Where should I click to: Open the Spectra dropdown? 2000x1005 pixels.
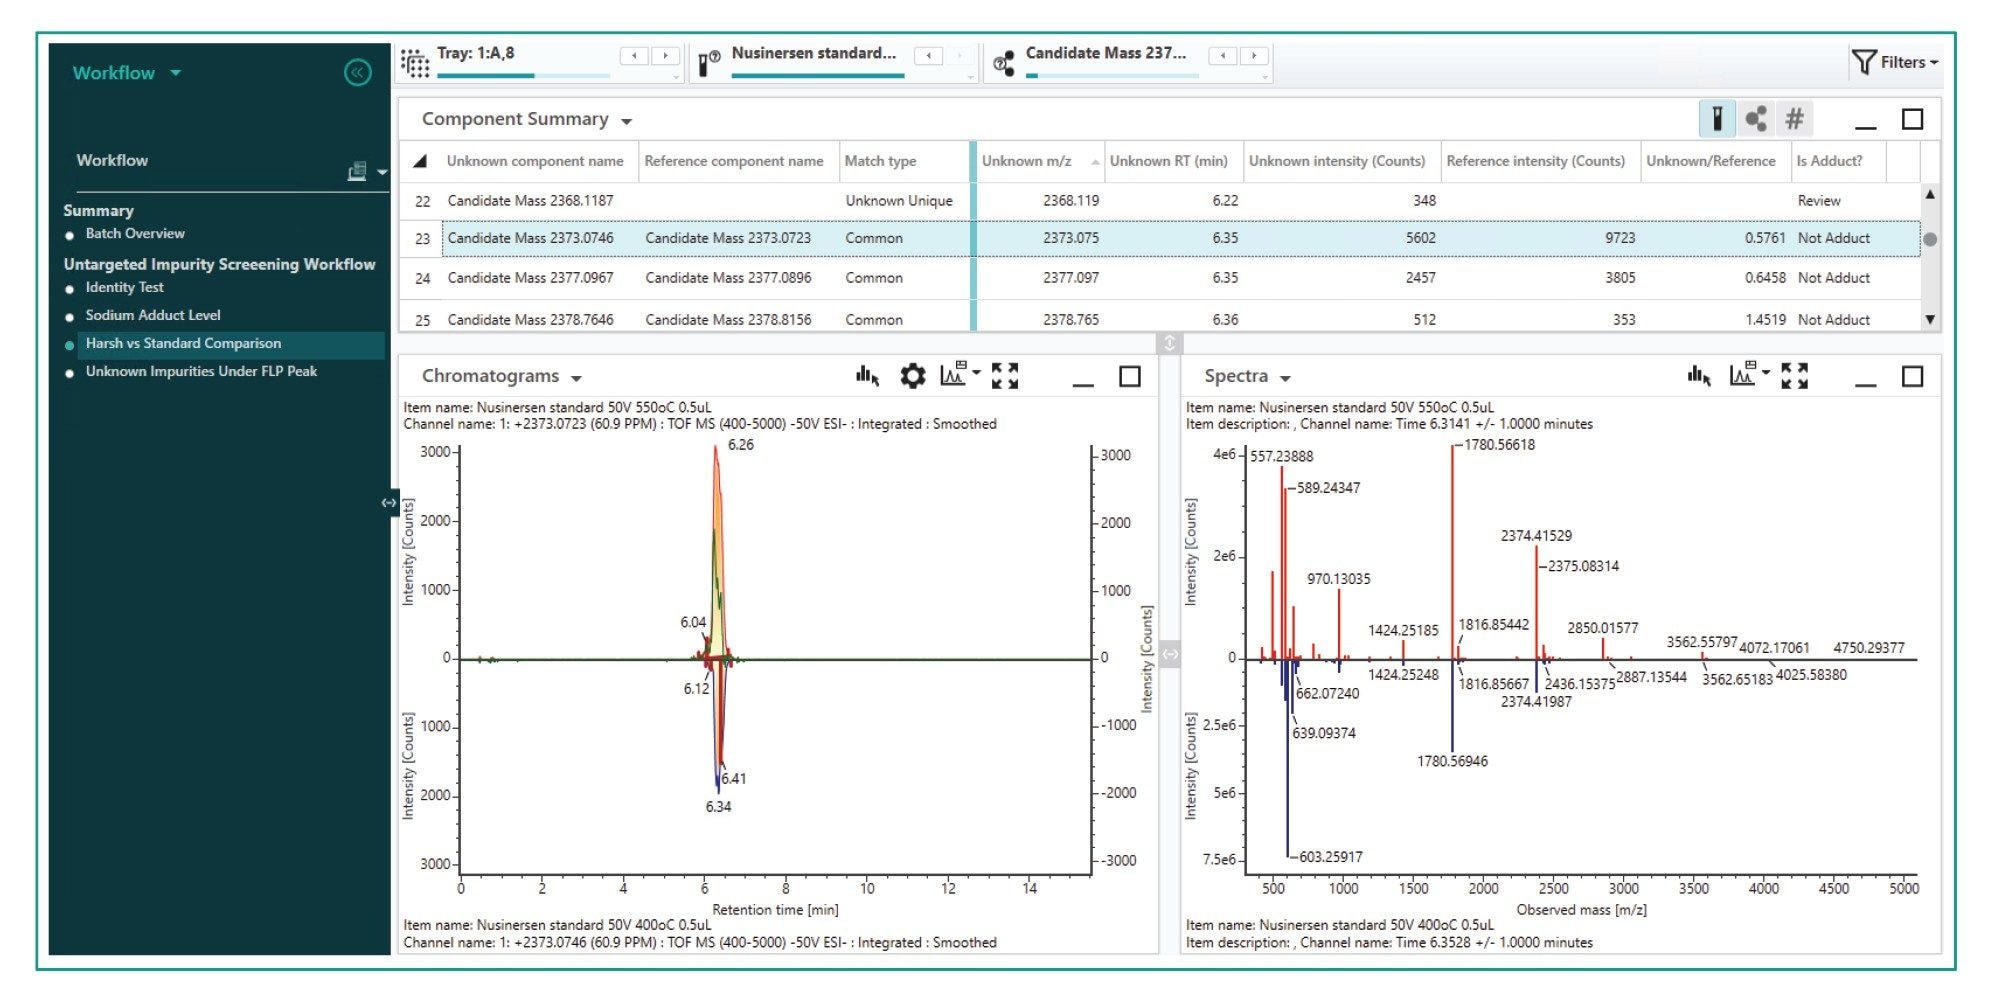pyautogui.click(x=1285, y=378)
